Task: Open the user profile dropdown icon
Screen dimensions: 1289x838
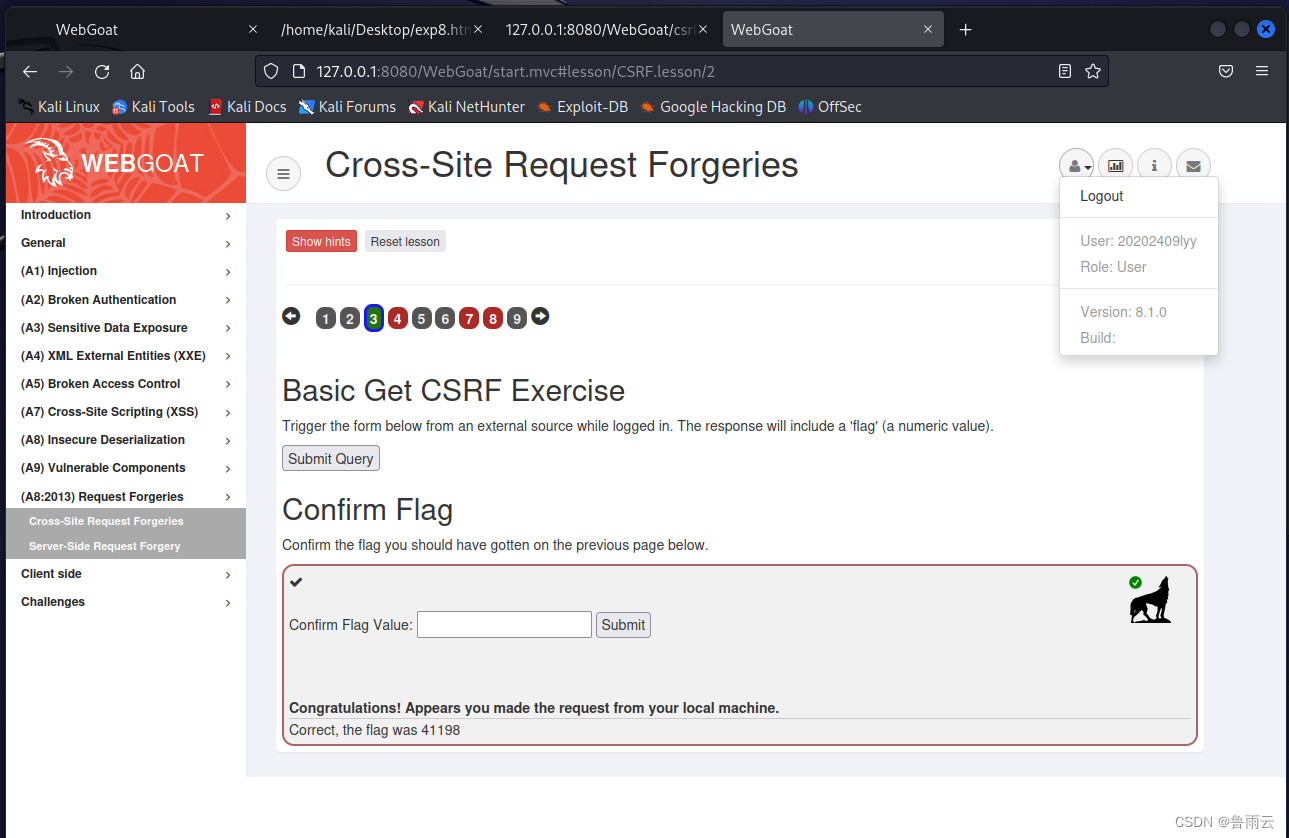Action: [1076, 166]
